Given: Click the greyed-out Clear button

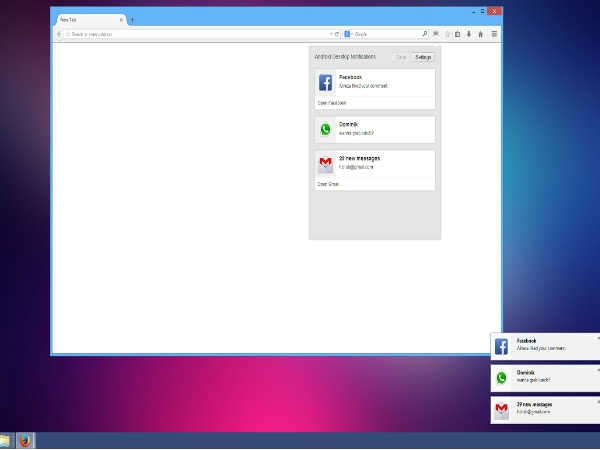Looking at the screenshot, I should 401,57.
